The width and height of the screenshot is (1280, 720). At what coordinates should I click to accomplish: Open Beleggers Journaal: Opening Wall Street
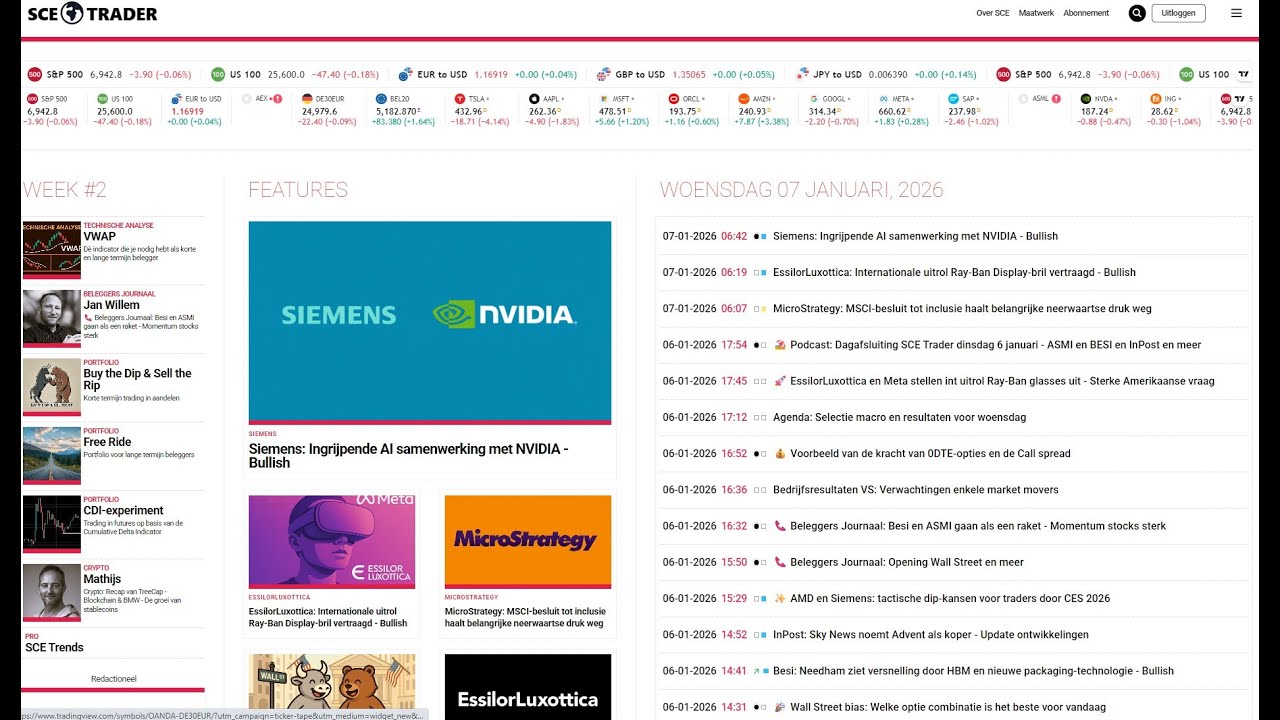click(x=954, y=562)
